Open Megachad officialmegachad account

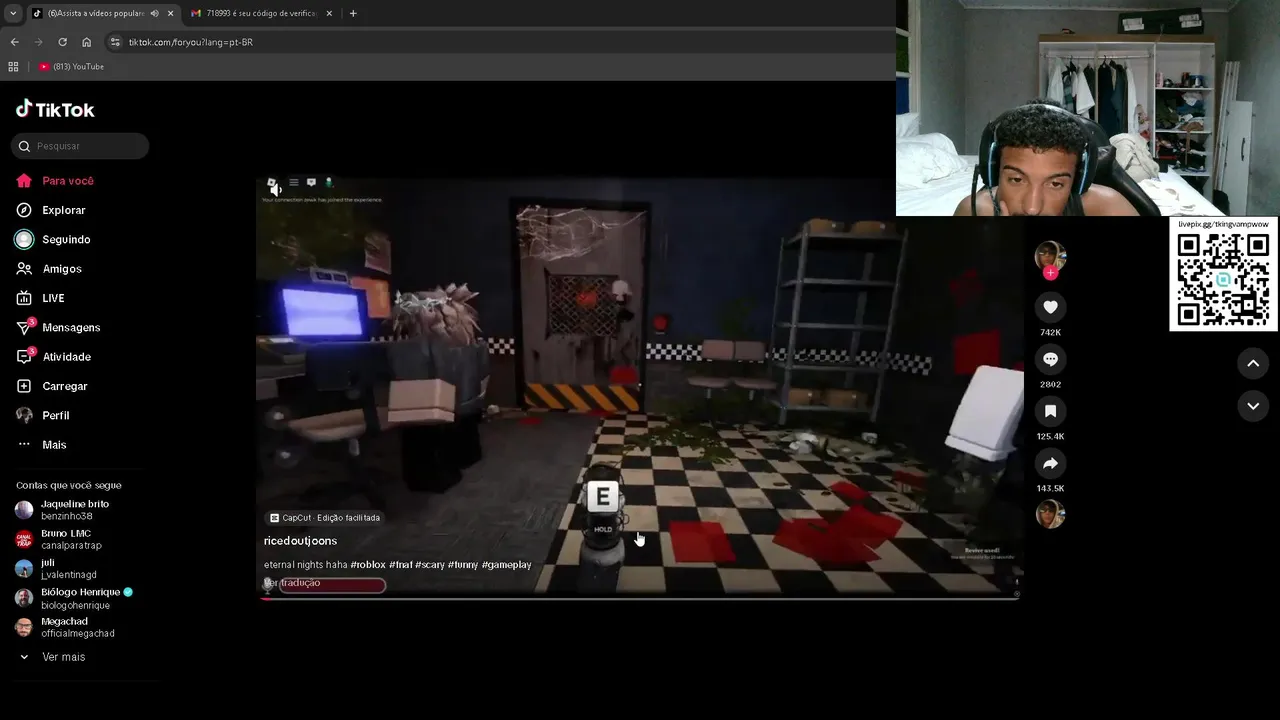(x=65, y=627)
